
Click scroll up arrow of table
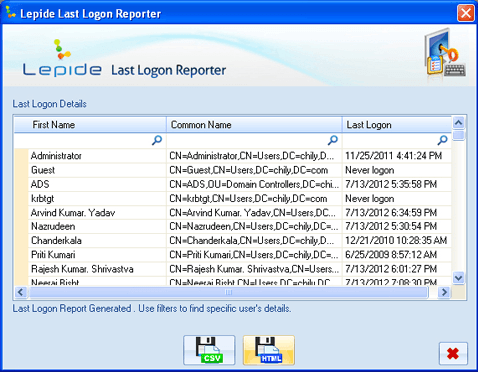459,123
